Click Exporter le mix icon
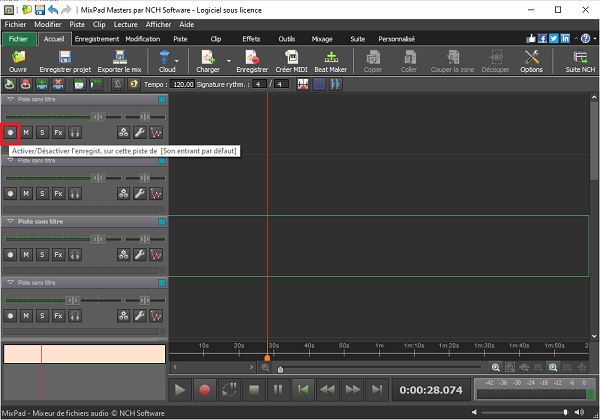The width and height of the screenshot is (600, 420). (x=119, y=57)
